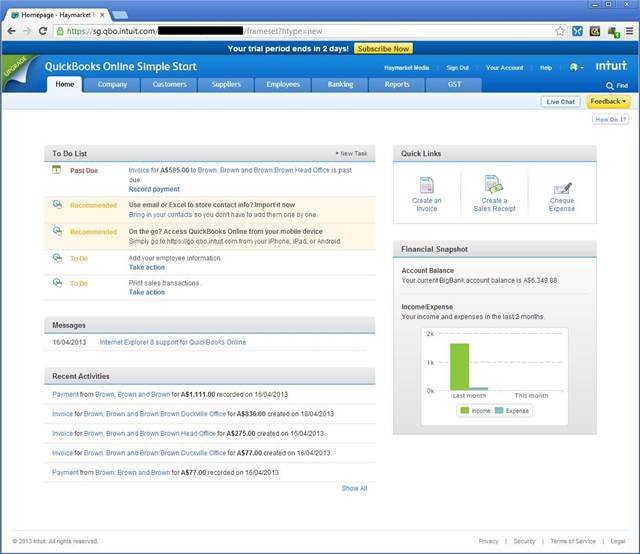Open the Customers tab
Image resolution: width=640 pixels, height=554 pixels.
pyautogui.click(x=169, y=85)
